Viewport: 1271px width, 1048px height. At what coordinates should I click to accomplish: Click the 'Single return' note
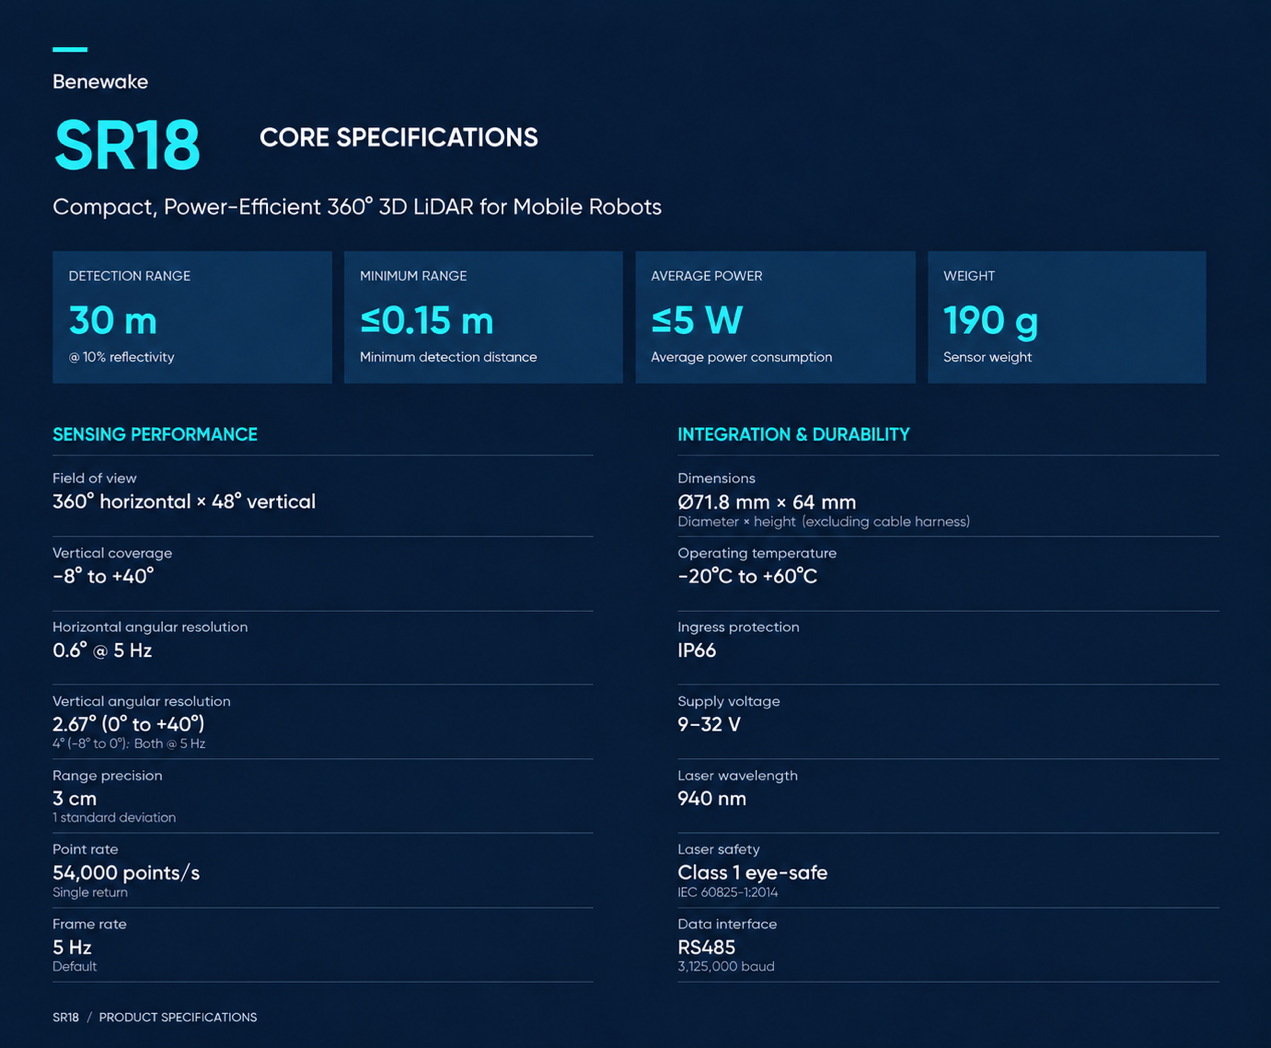tap(90, 892)
